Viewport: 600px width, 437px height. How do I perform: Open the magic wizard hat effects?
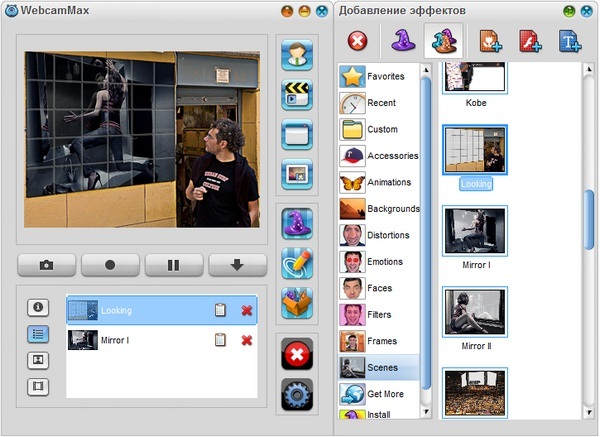[297, 221]
